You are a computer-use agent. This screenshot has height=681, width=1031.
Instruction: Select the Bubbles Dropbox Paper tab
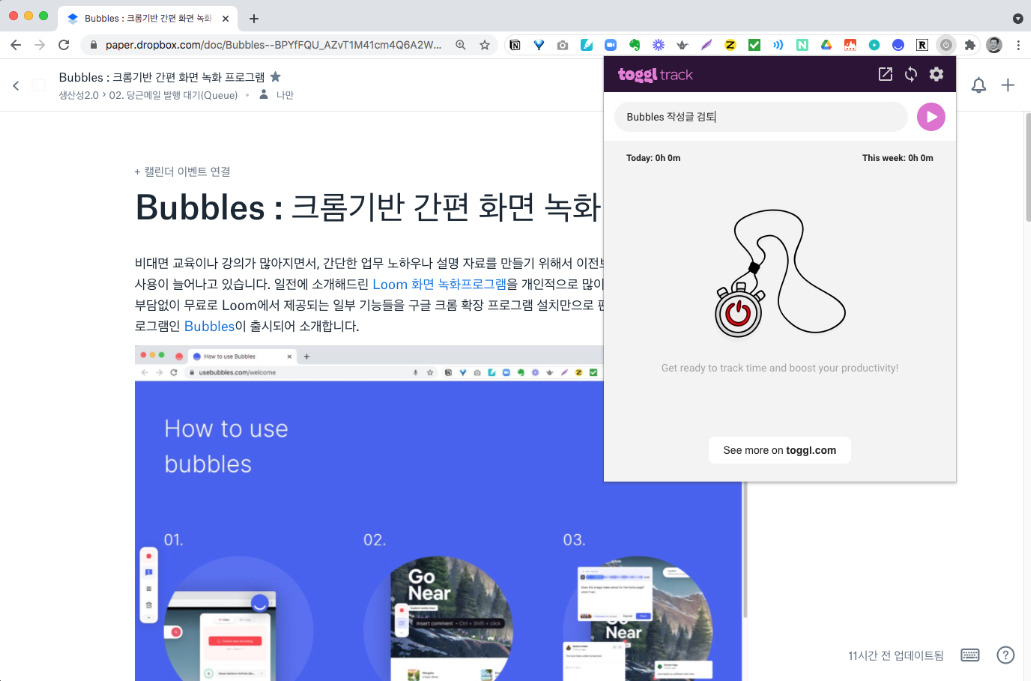point(149,18)
